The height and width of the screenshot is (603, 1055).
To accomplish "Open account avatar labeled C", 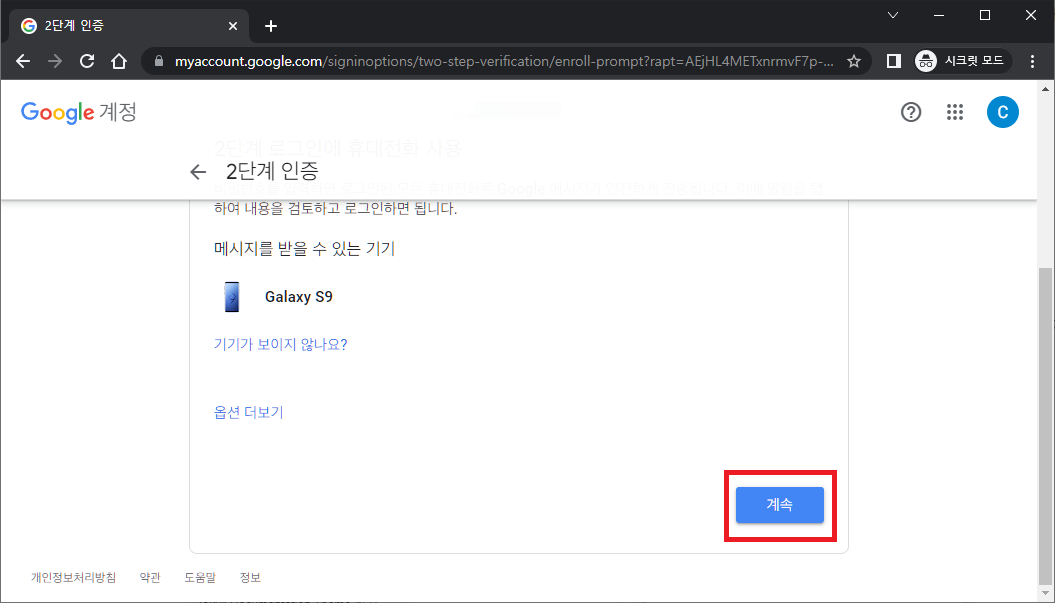I will pyautogui.click(x=1003, y=112).
